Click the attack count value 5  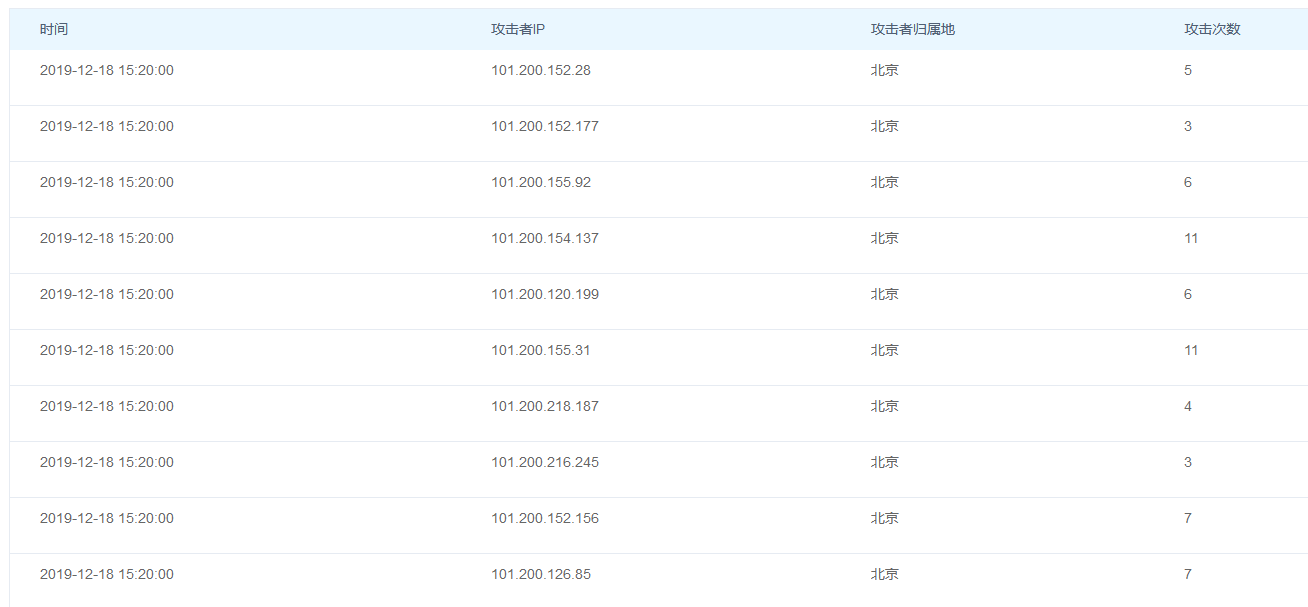click(x=1188, y=71)
